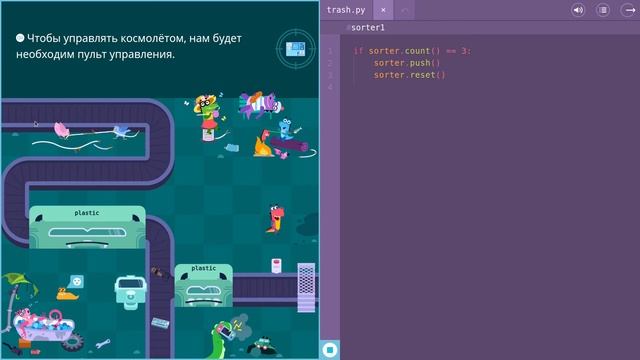This screenshot has width=640, height=360.
Task: Click the wrench on the floor
Action: (x=103, y=343)
